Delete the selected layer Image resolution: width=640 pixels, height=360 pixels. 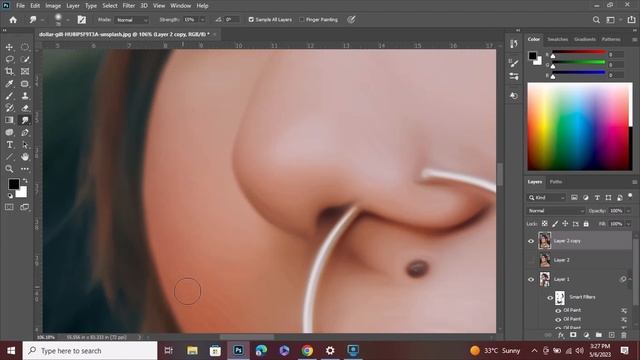(x=624, y=335)
